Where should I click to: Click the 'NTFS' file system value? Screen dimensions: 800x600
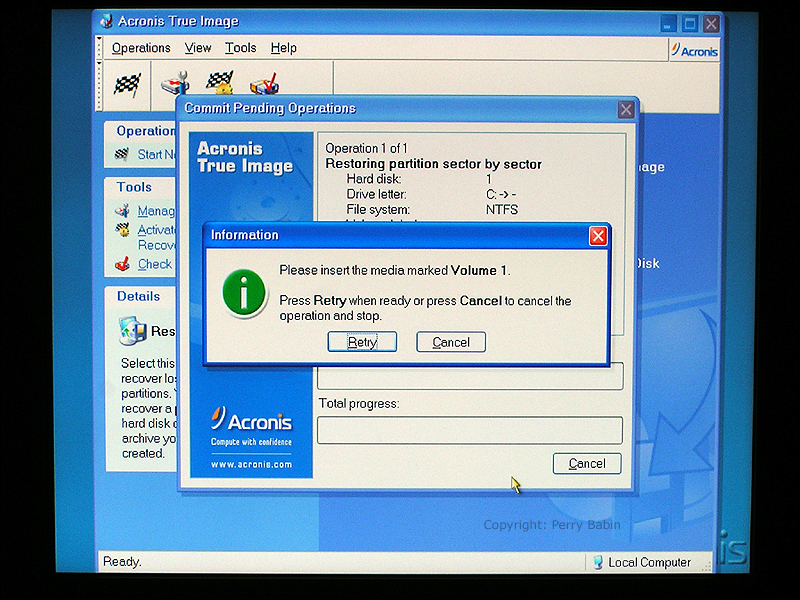502,210
